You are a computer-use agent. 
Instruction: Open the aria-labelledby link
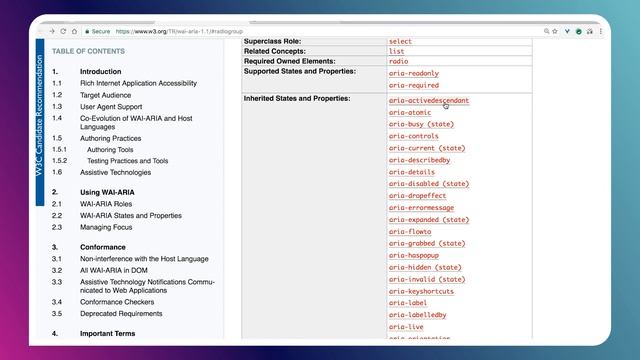417,315
